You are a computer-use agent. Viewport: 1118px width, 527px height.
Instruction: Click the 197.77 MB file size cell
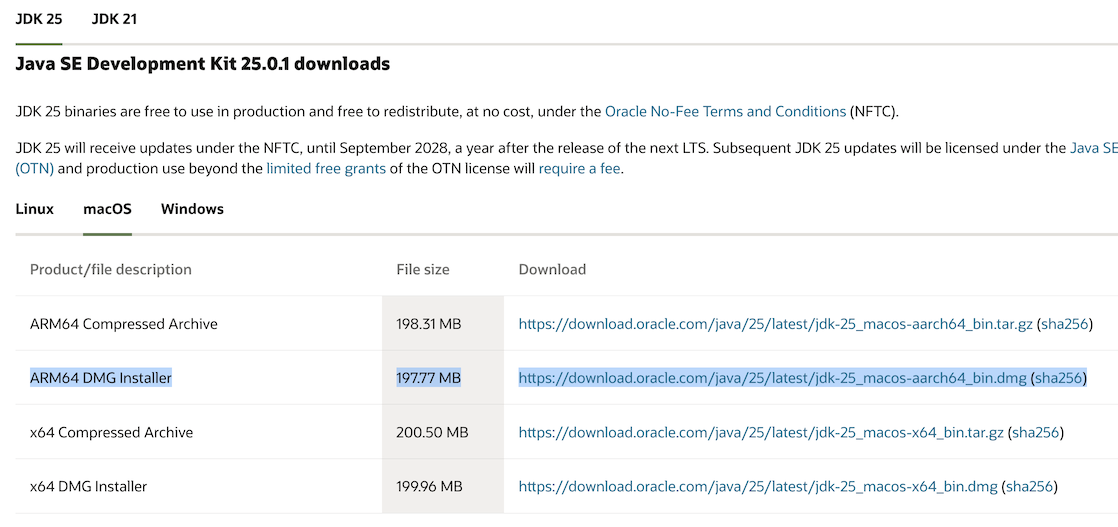428,378
